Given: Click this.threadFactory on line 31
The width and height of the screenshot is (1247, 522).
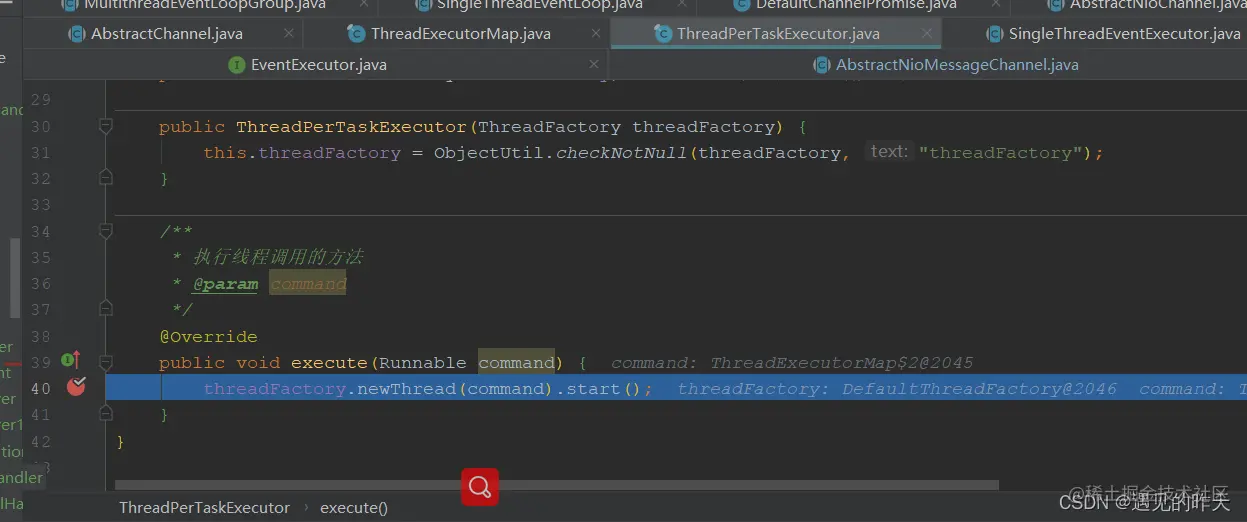Looking at the screenshot, I should coord(302,153).
